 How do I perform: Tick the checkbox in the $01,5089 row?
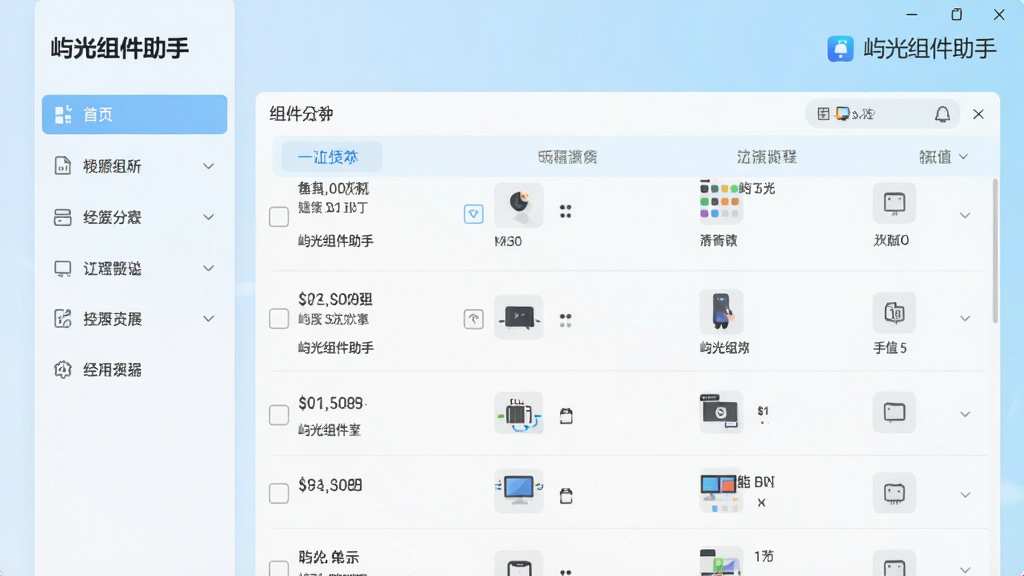(x=279, y=415)
